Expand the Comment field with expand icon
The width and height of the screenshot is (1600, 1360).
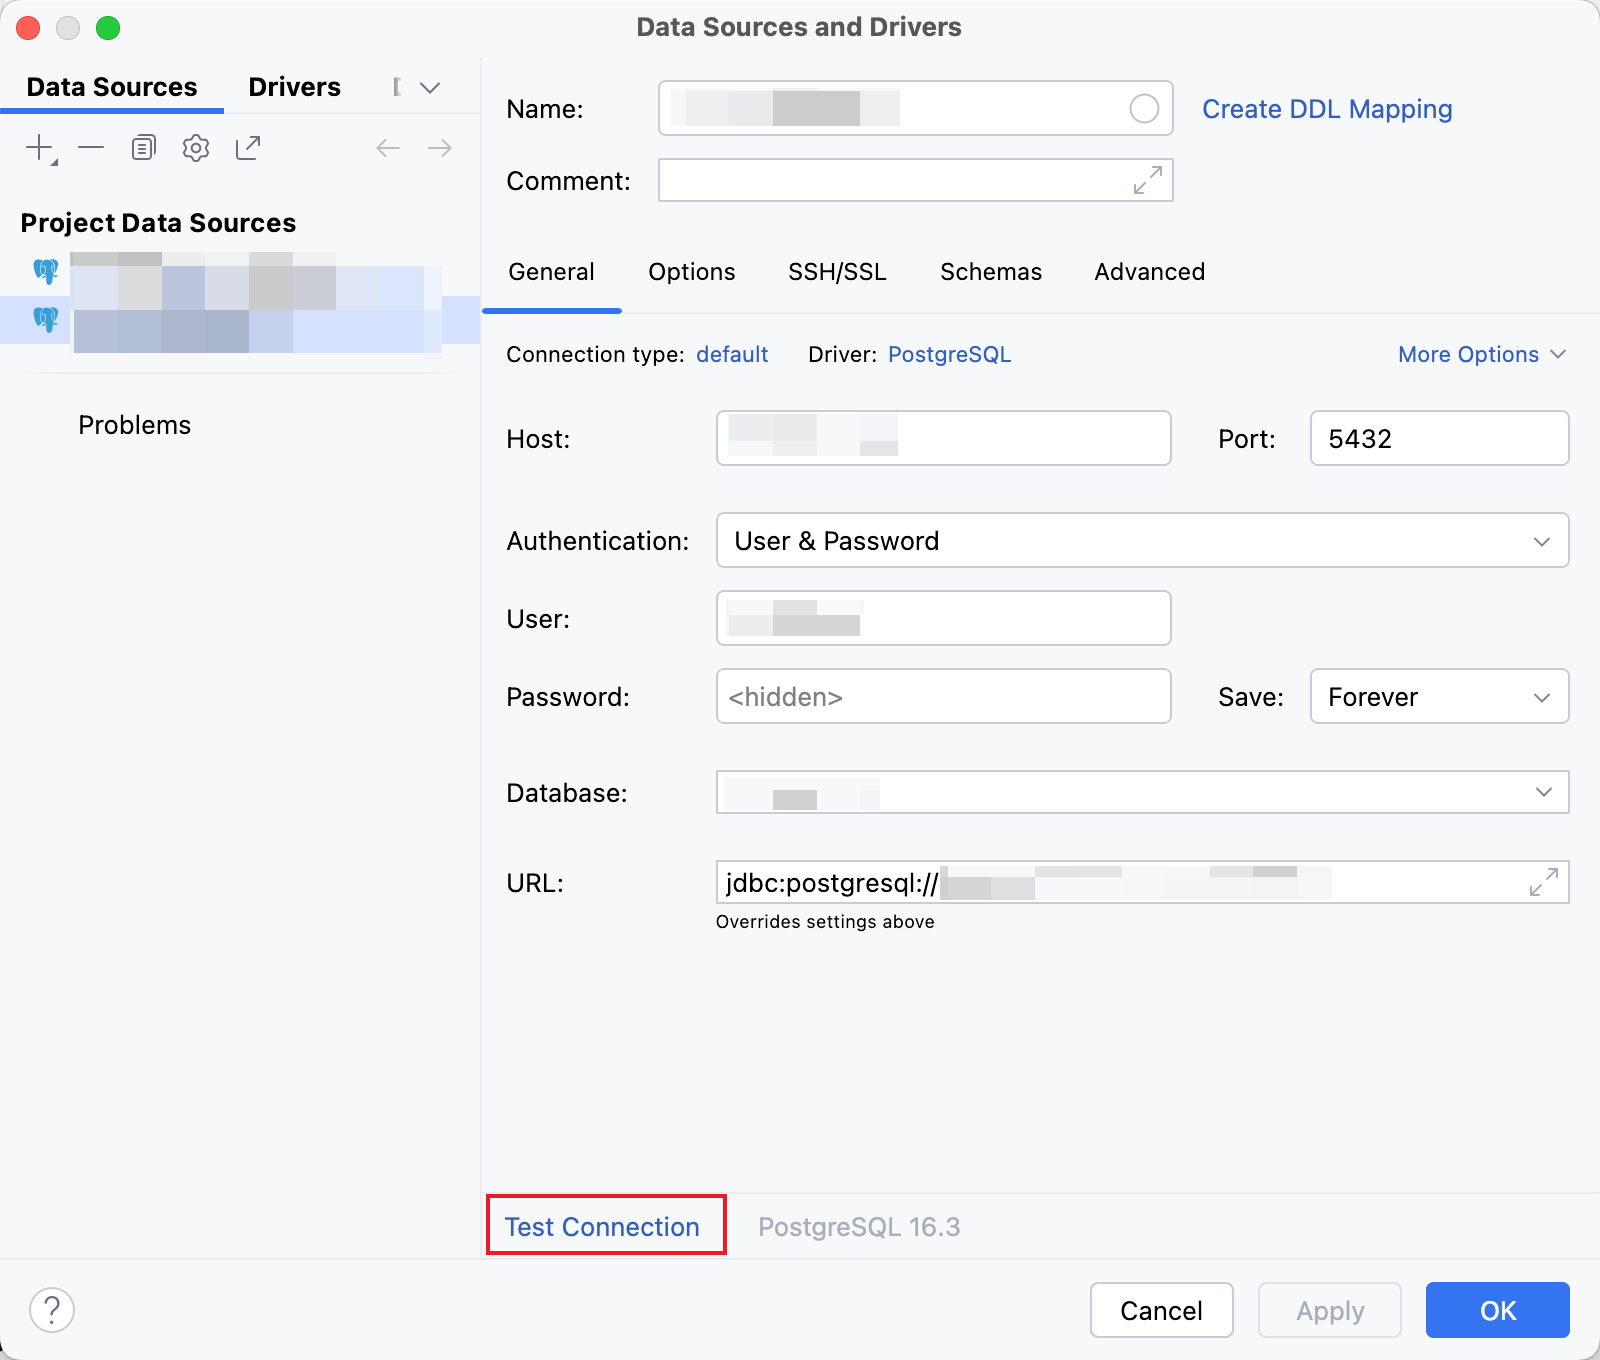coord(1147,180)
